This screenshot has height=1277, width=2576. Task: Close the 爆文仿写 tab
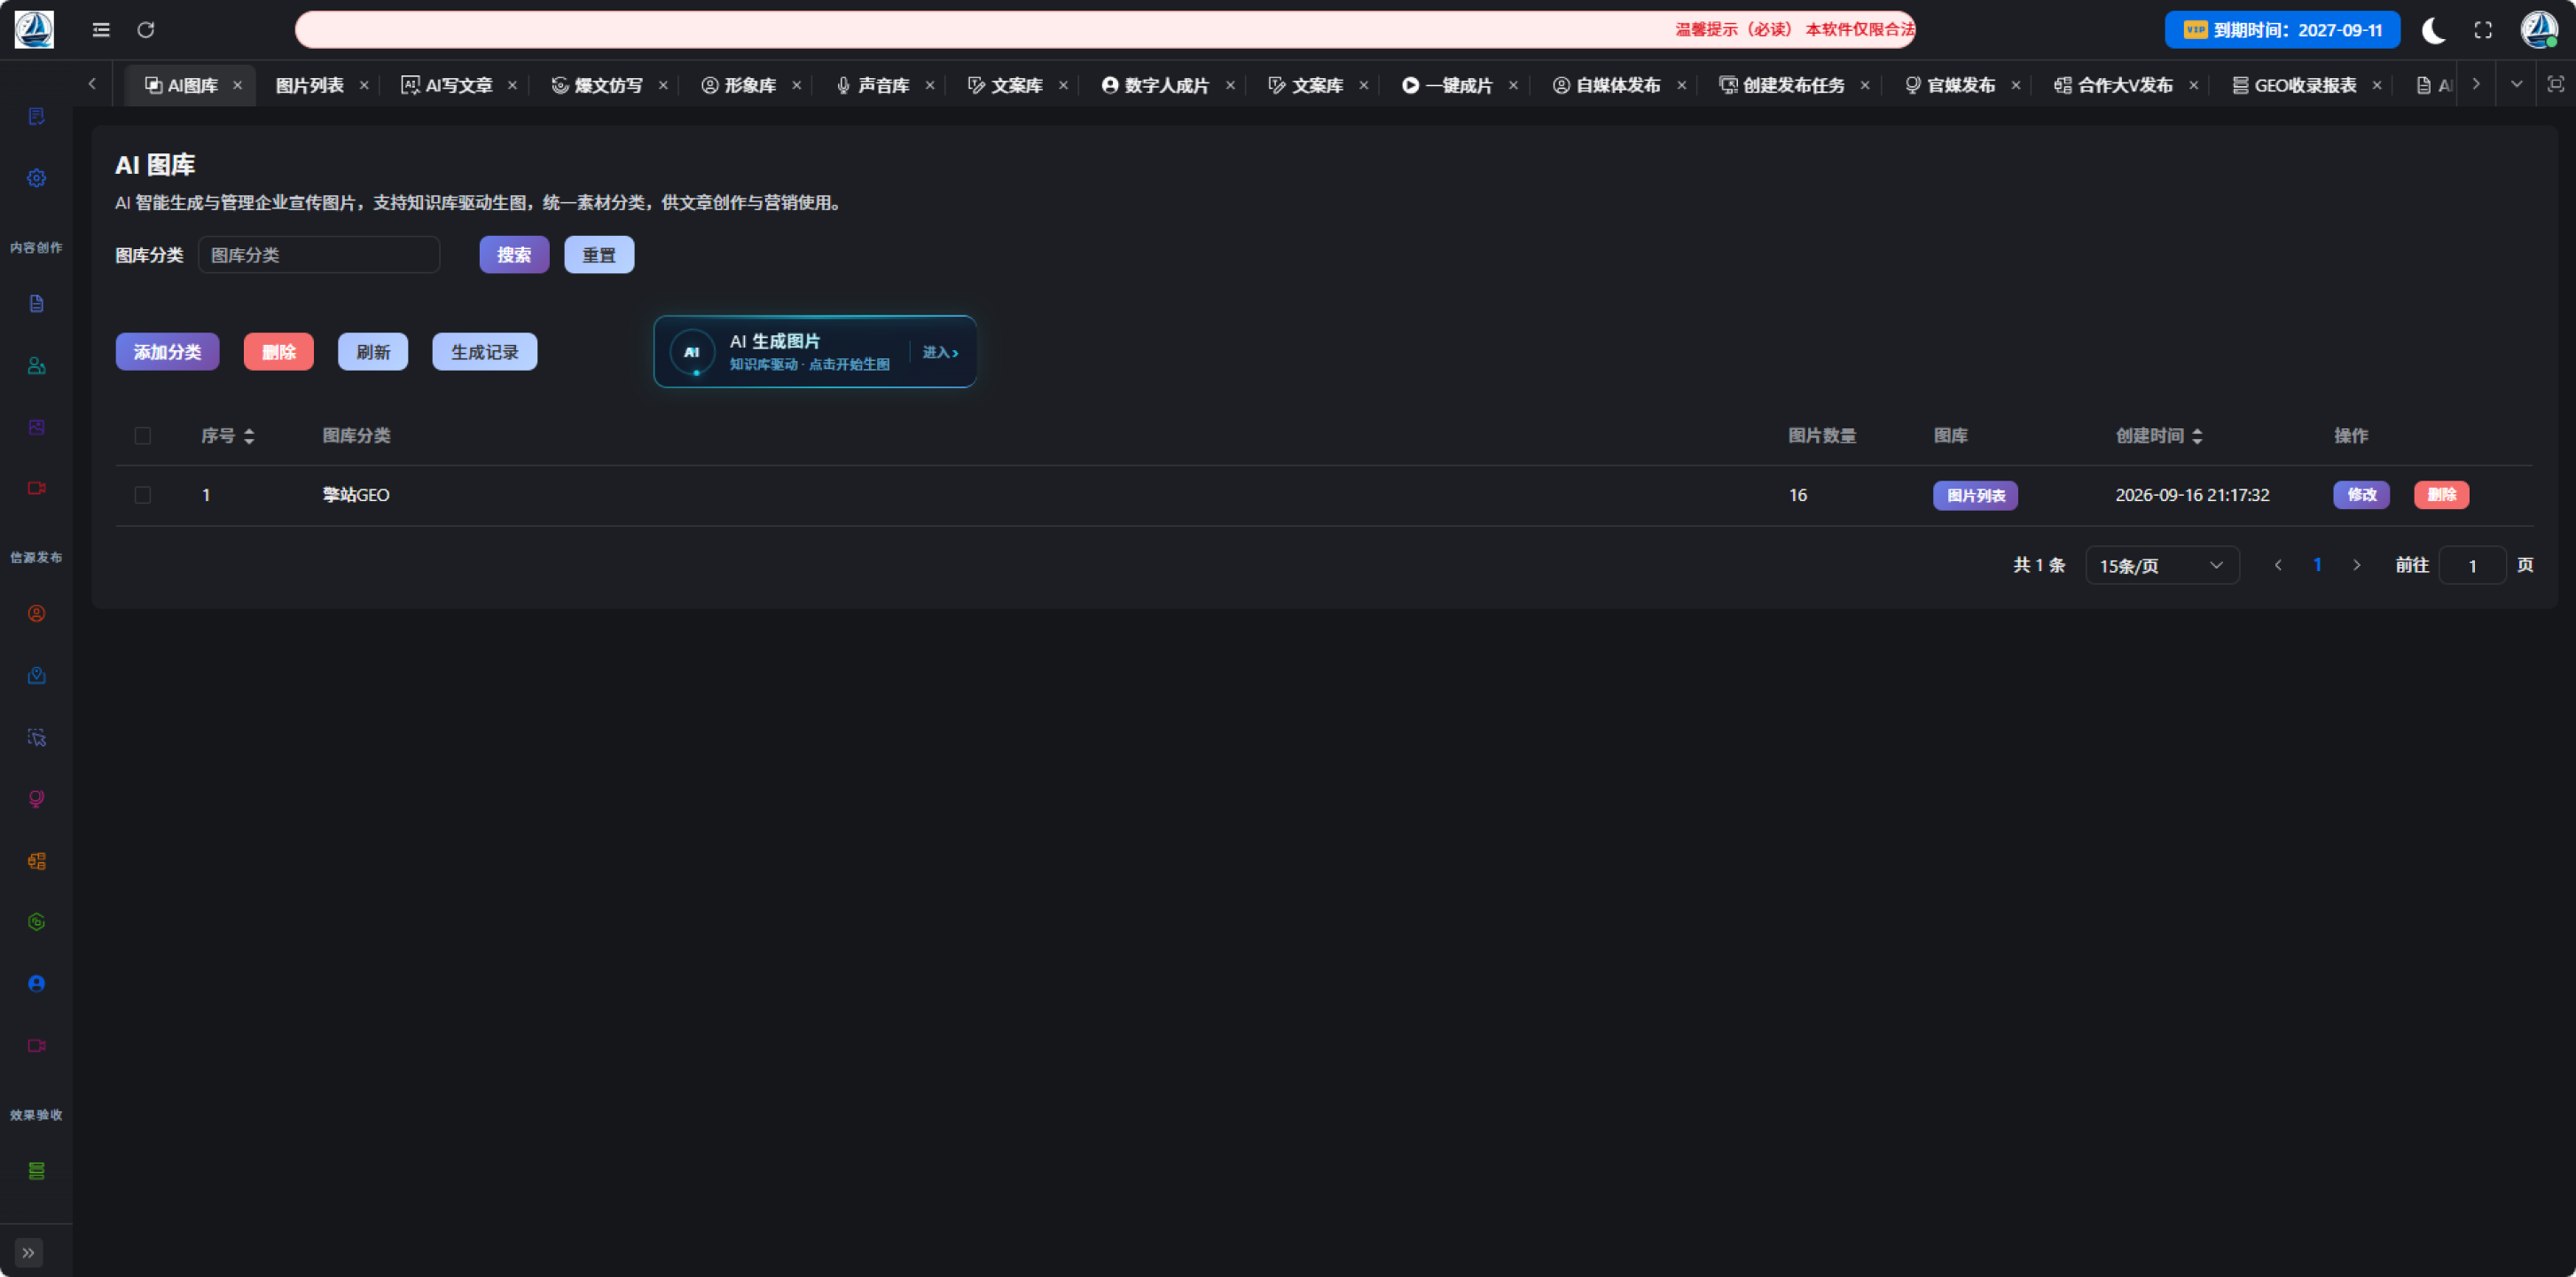pos(663,86)
